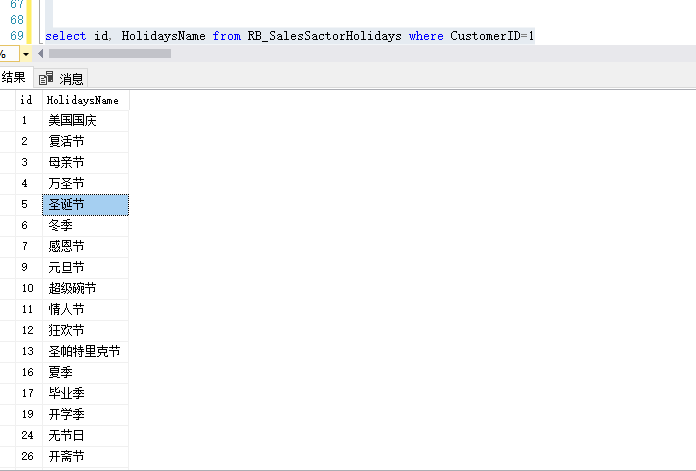
Task: Click CustomerID=1 condition in the query
Action: point(492,36)
